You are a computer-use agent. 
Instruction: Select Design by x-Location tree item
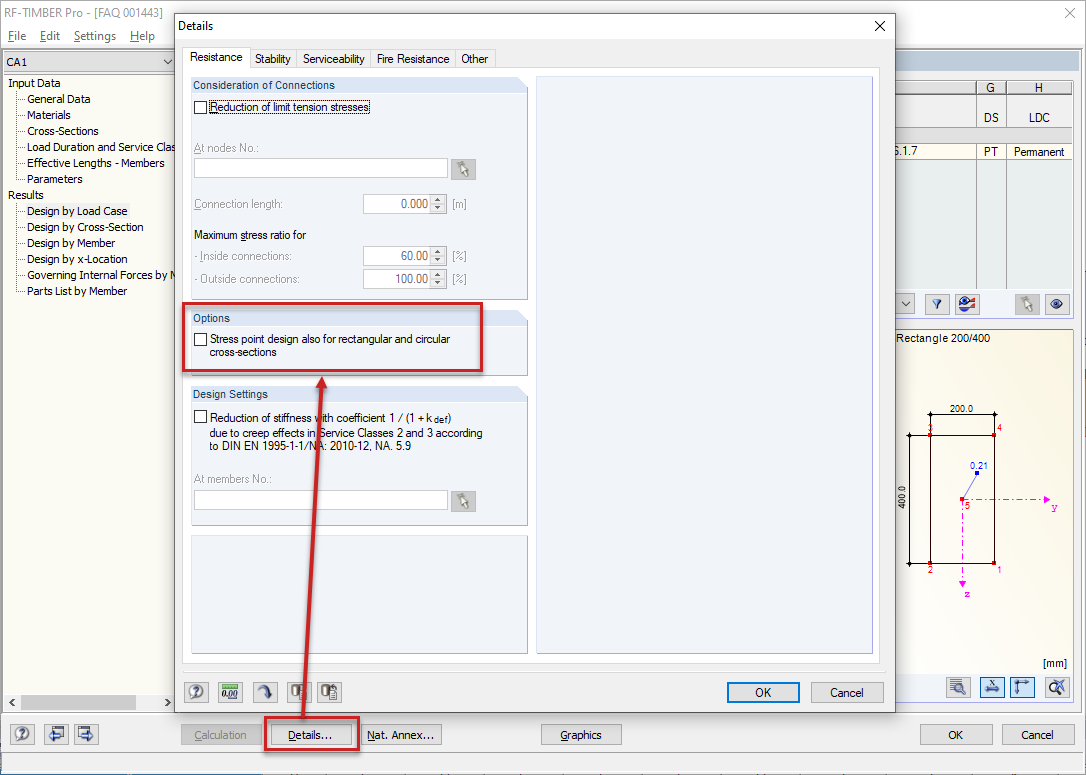point(78,259)
